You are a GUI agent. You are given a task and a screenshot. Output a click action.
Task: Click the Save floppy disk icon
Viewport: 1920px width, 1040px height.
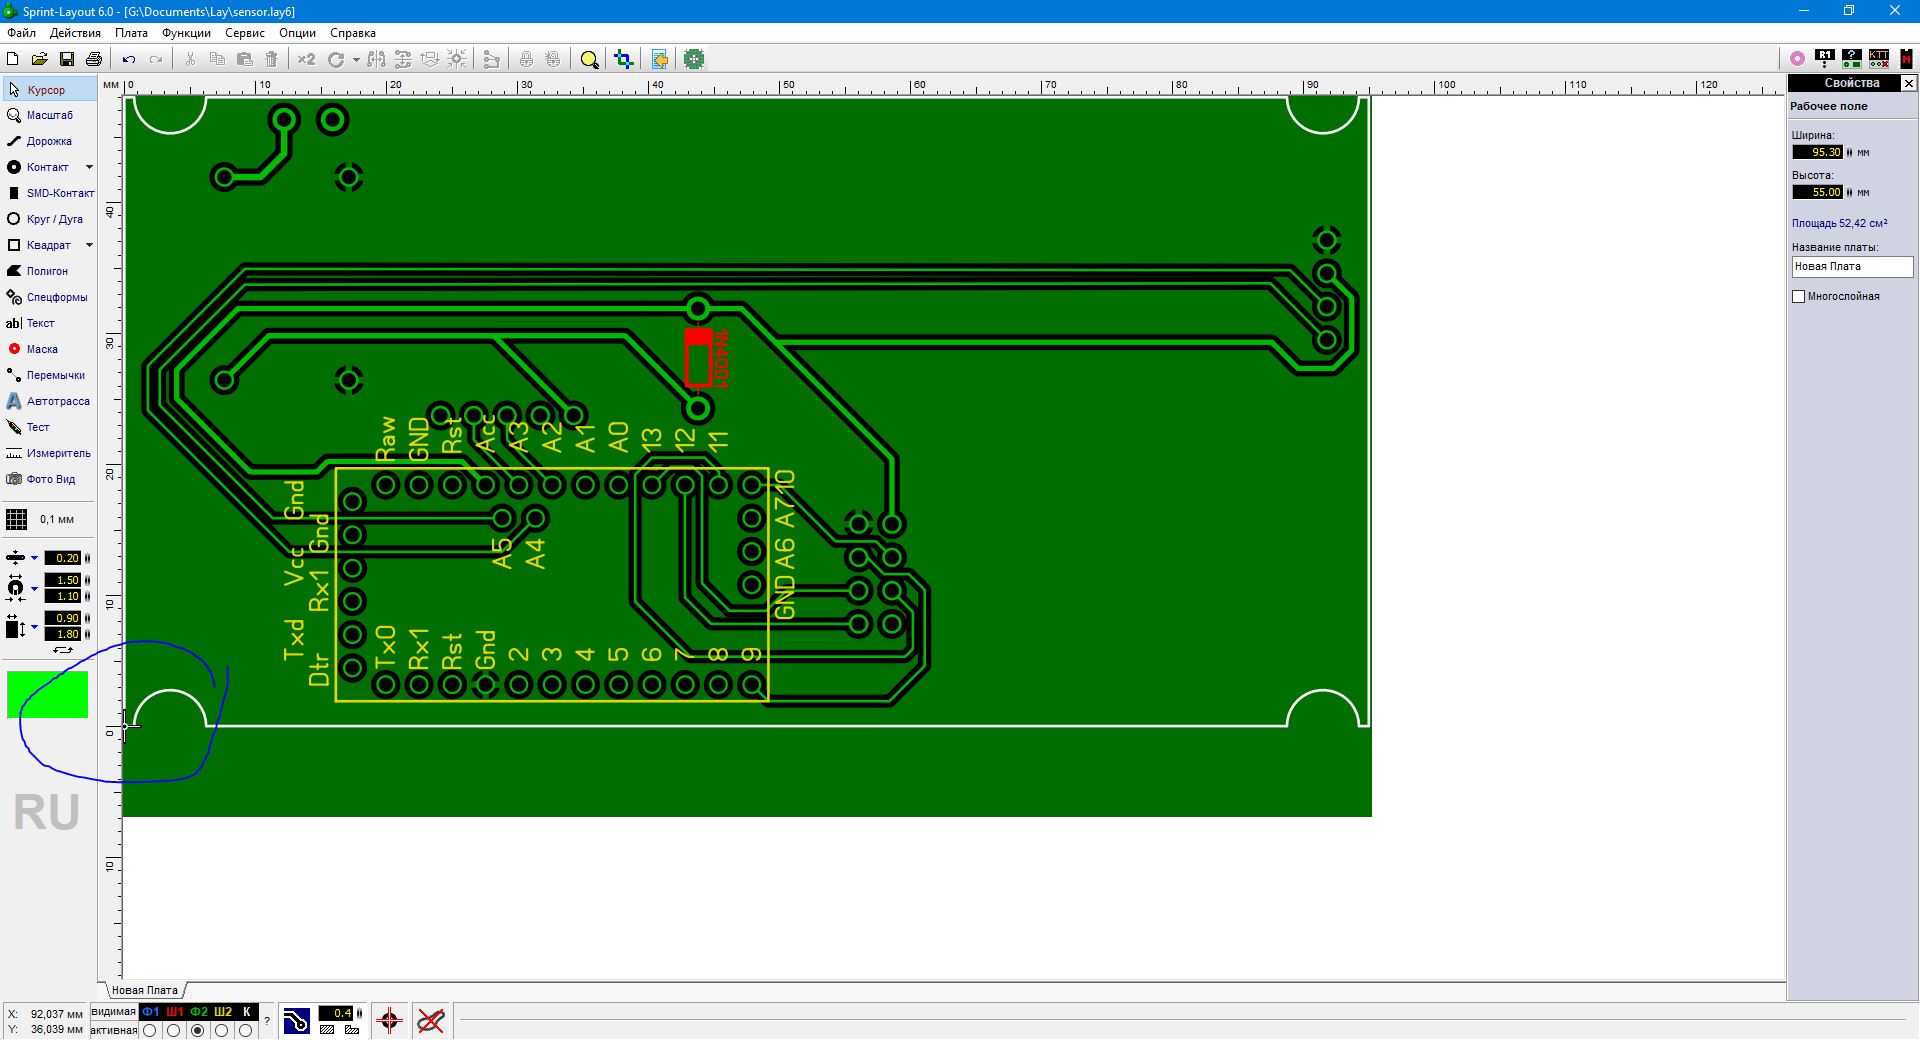(x=67, y=59)
